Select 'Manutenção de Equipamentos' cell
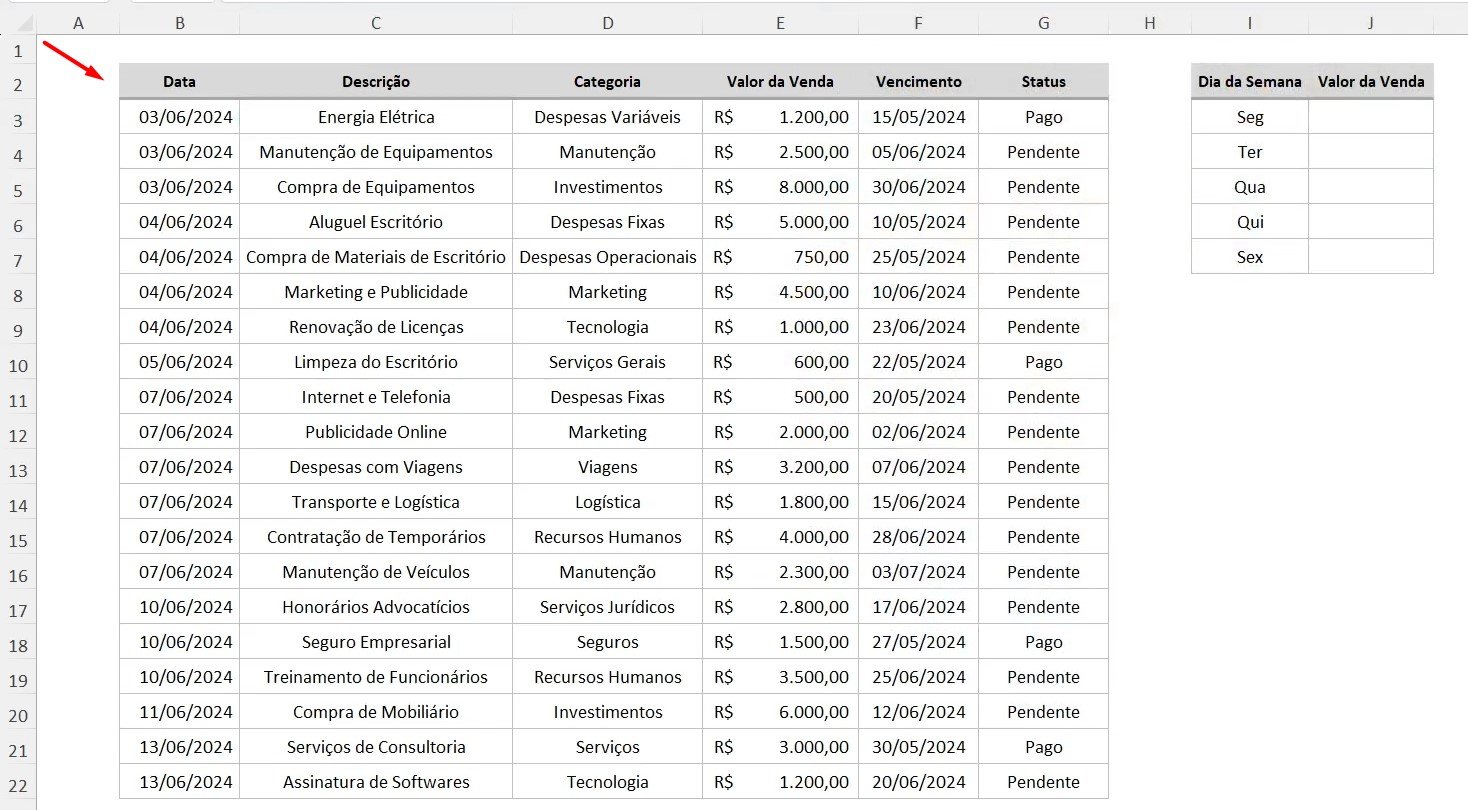Image resolution: width=1468 pixels, height=810 pixels. pos(376,152)
